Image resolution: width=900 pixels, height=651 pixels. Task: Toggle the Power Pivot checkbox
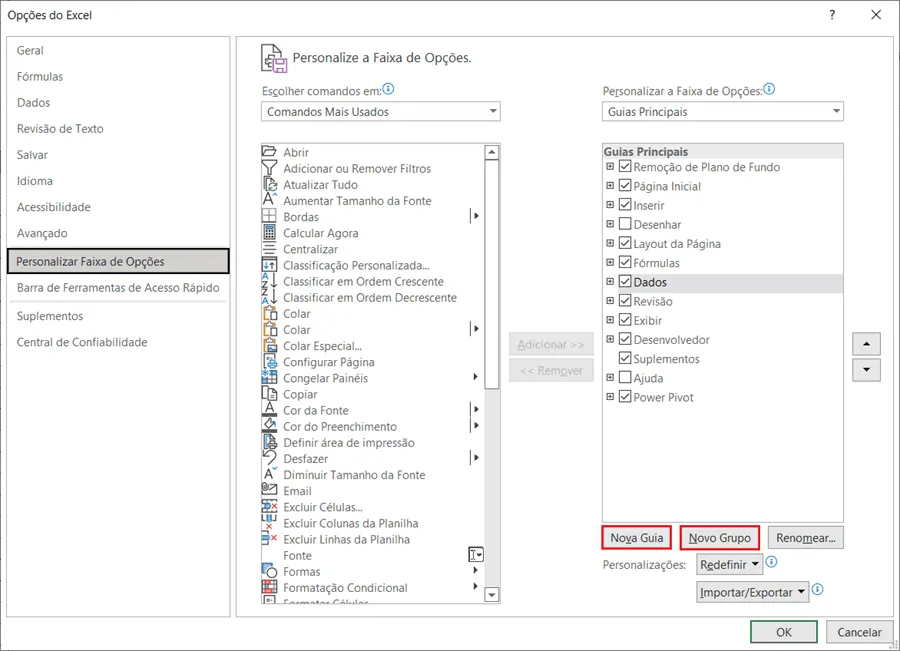[x=625, y=397]
